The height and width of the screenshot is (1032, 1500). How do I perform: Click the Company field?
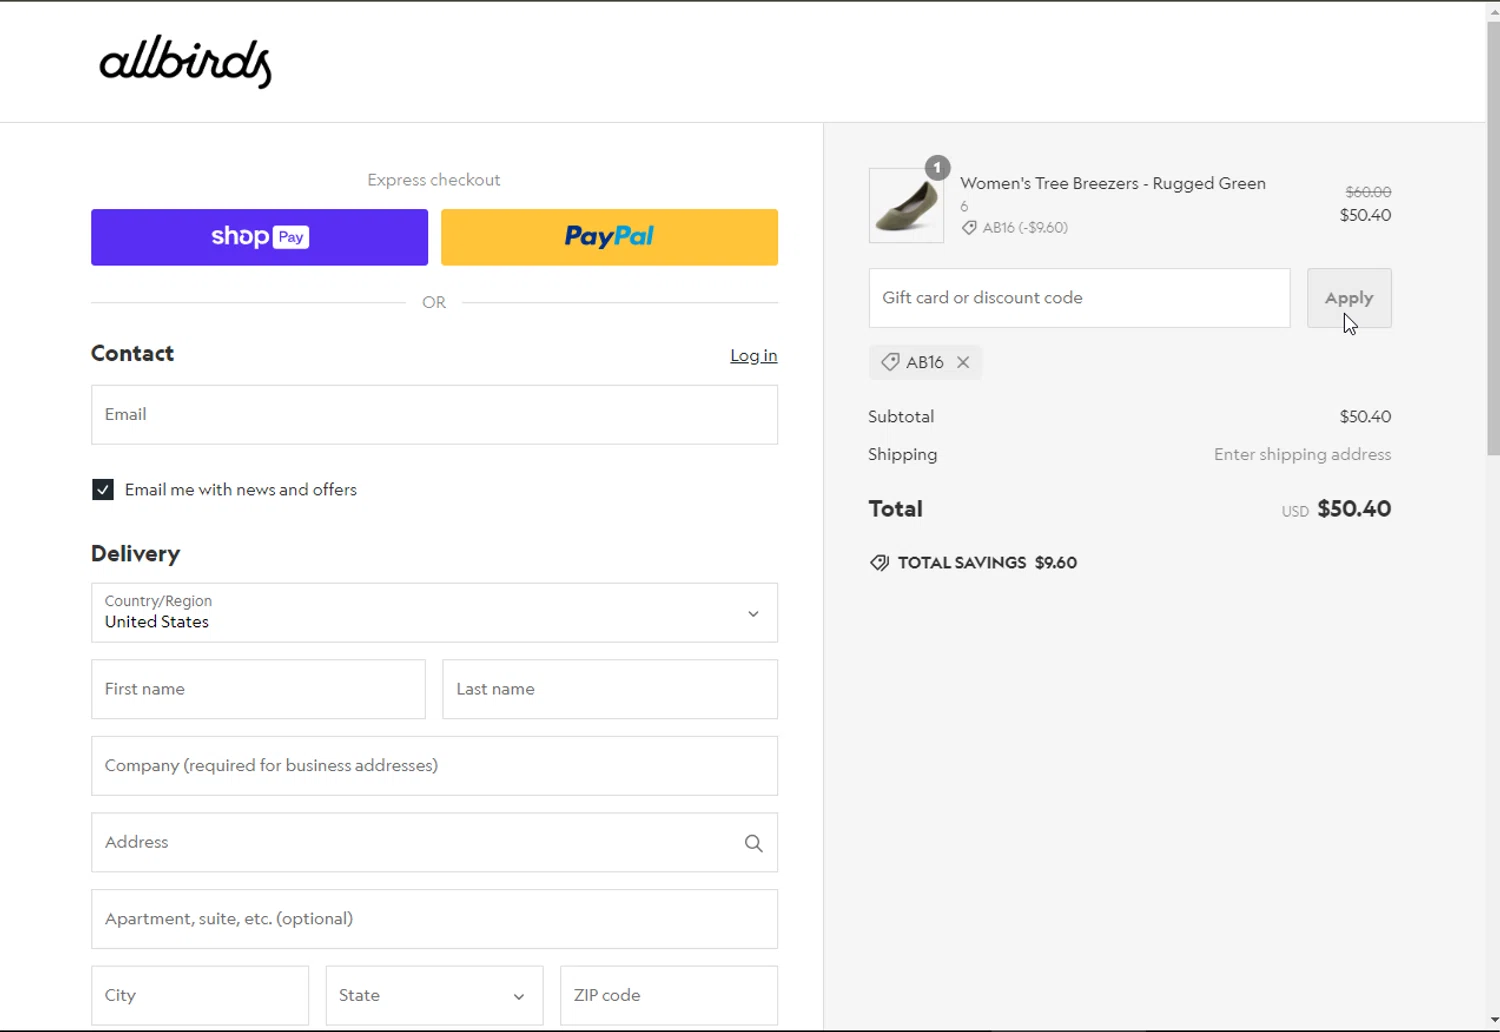(434, 766)
